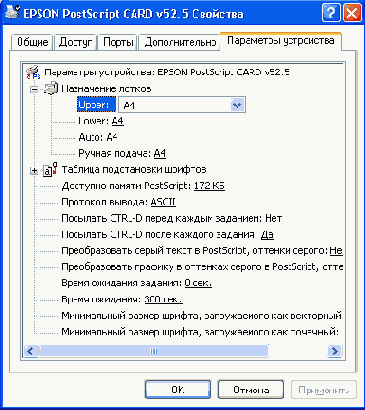Screen dimensions: 365x410
Task: Click the Lower tray A4 value
Action: click(x=118, y=121)
